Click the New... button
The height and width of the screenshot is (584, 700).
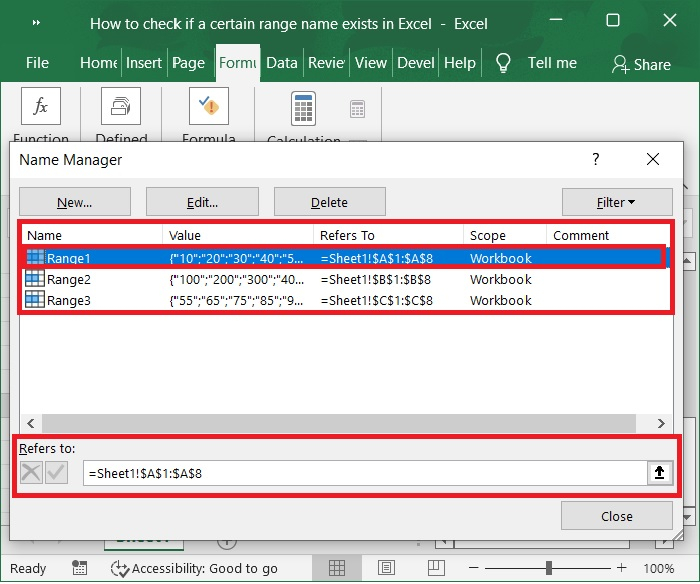coord(75,202)
